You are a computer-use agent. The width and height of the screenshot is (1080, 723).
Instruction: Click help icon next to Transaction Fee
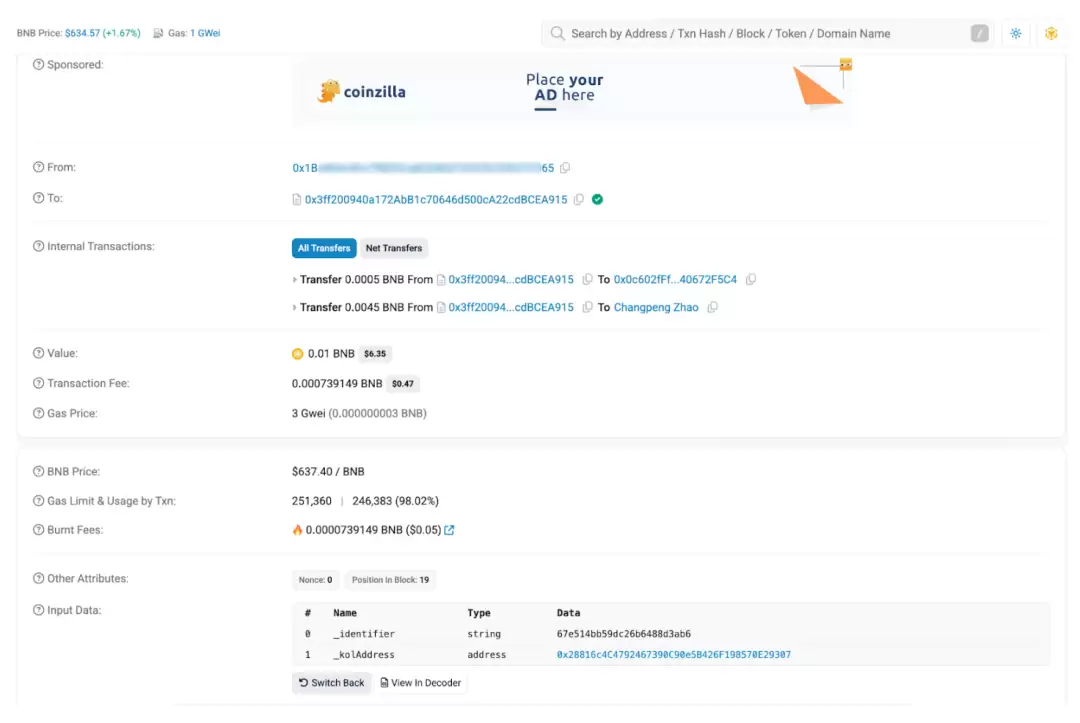39,384
